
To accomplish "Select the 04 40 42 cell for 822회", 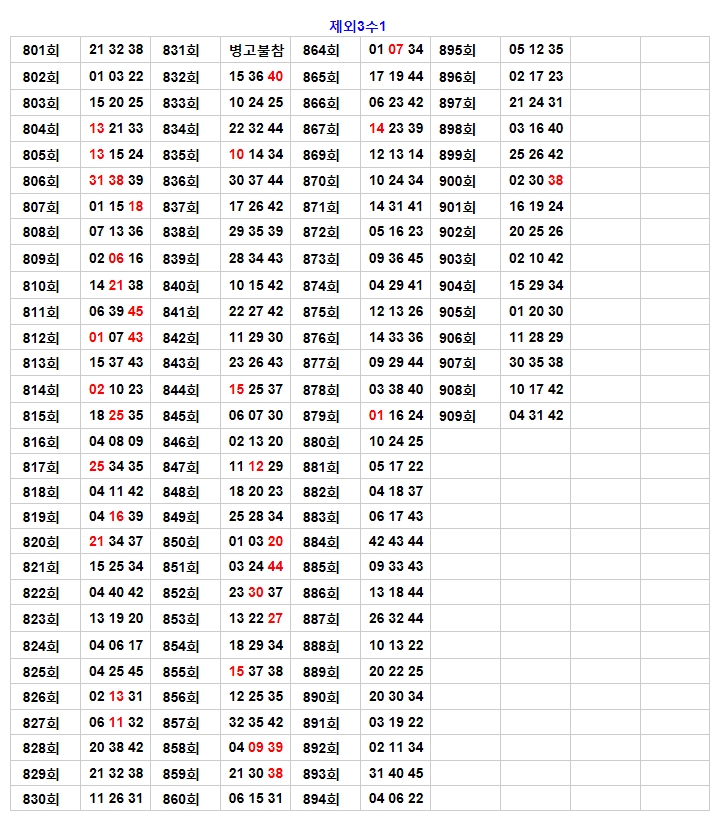I will [x=116, y=593].
